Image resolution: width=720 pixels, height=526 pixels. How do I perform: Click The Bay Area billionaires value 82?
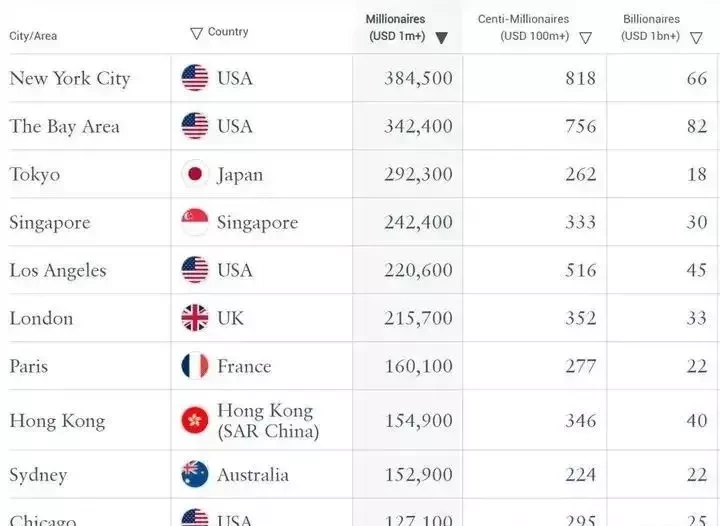point(697,126)
